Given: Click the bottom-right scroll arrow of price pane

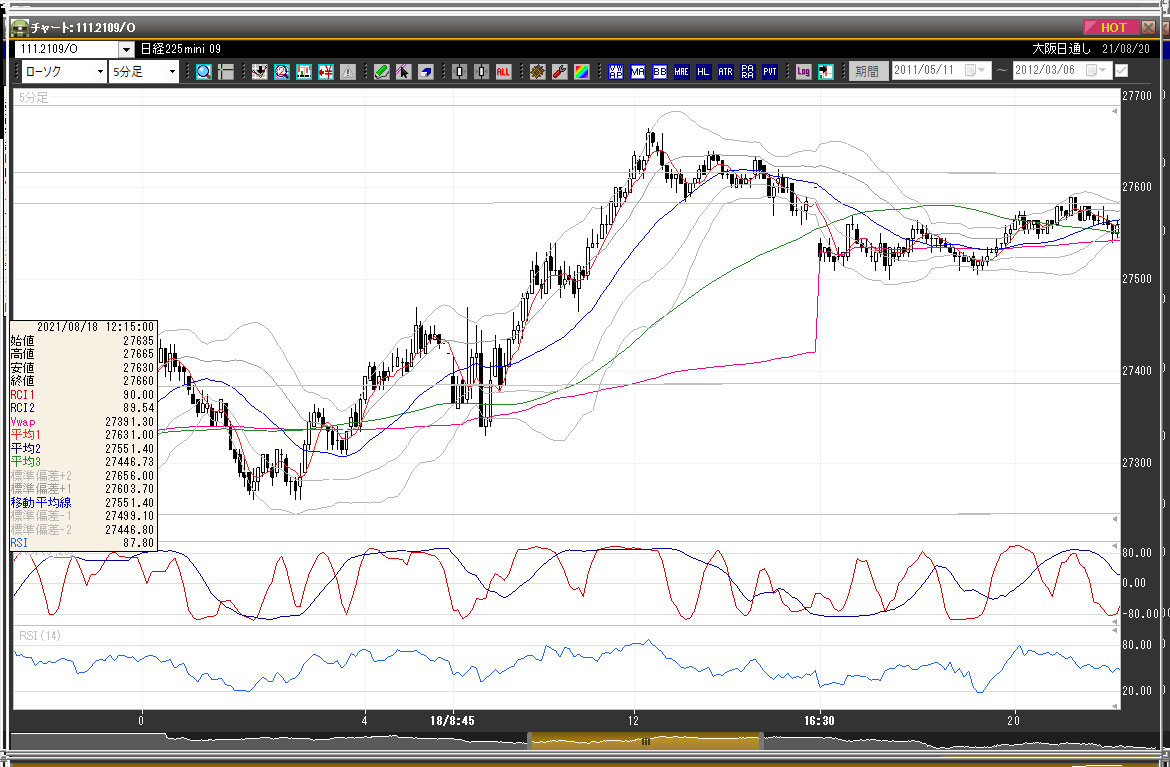Looking at the screenshot, I should point(1115,519).
